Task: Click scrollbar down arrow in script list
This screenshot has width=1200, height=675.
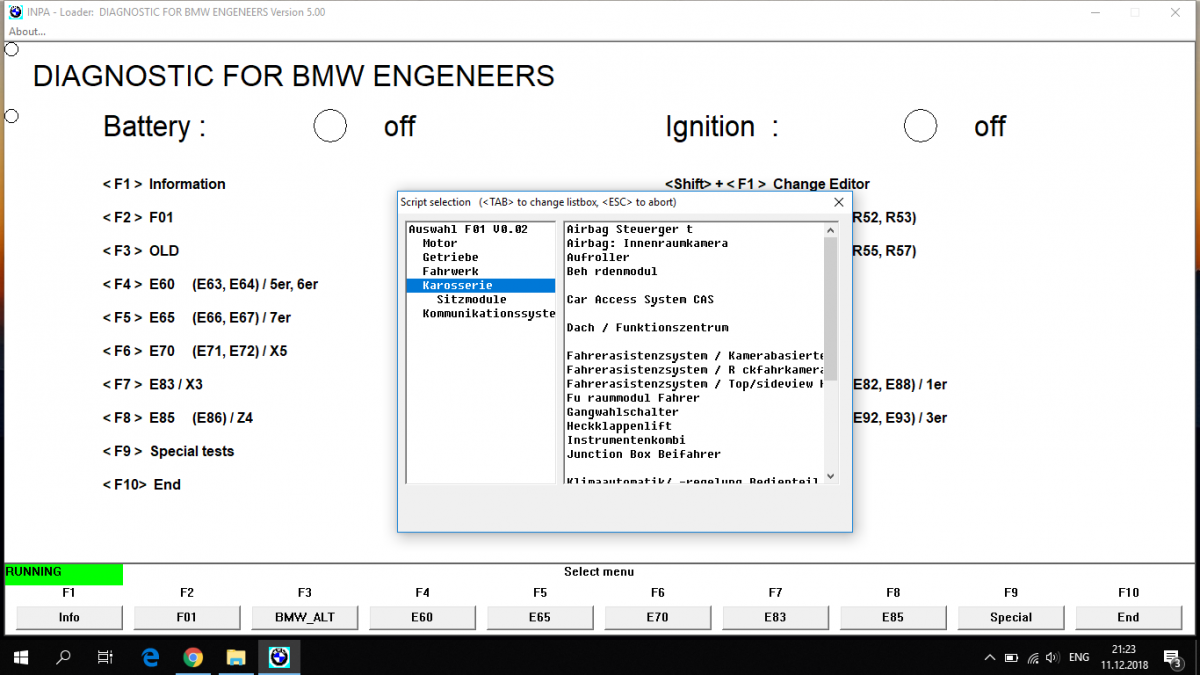Action: 830,477
